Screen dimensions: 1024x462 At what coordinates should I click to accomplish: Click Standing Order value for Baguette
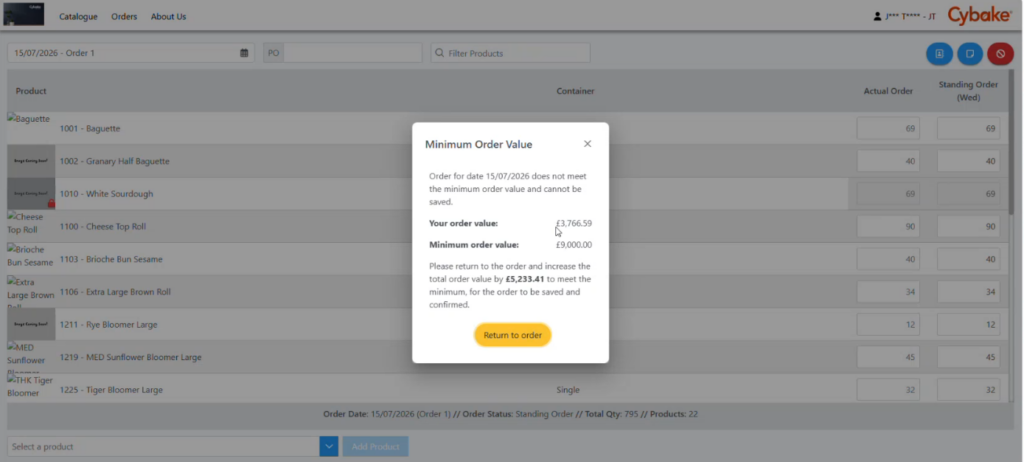968,129
